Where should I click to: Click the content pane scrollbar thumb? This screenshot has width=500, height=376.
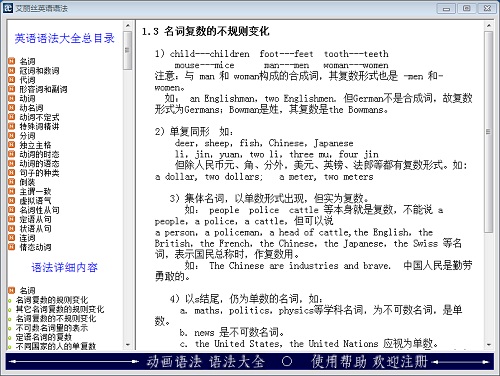pos(488,132)
